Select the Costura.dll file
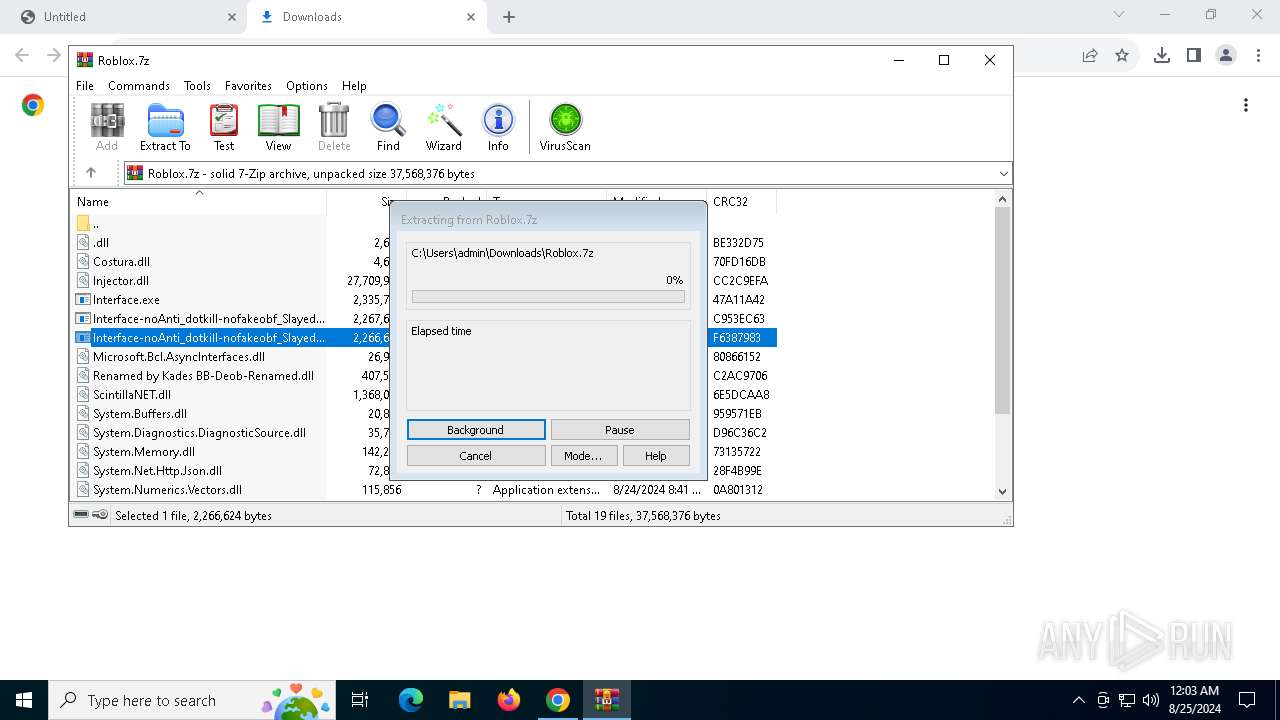This screenshot has height=720, width=1280. coord(121,262)
